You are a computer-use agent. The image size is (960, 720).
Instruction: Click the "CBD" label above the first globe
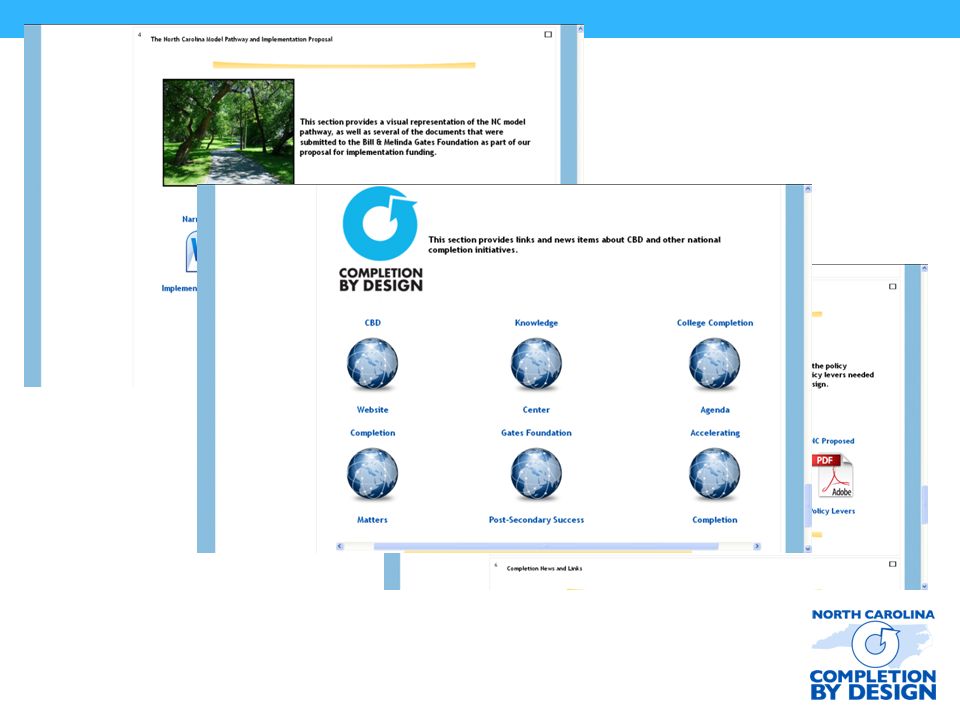[x=372, y=323]
